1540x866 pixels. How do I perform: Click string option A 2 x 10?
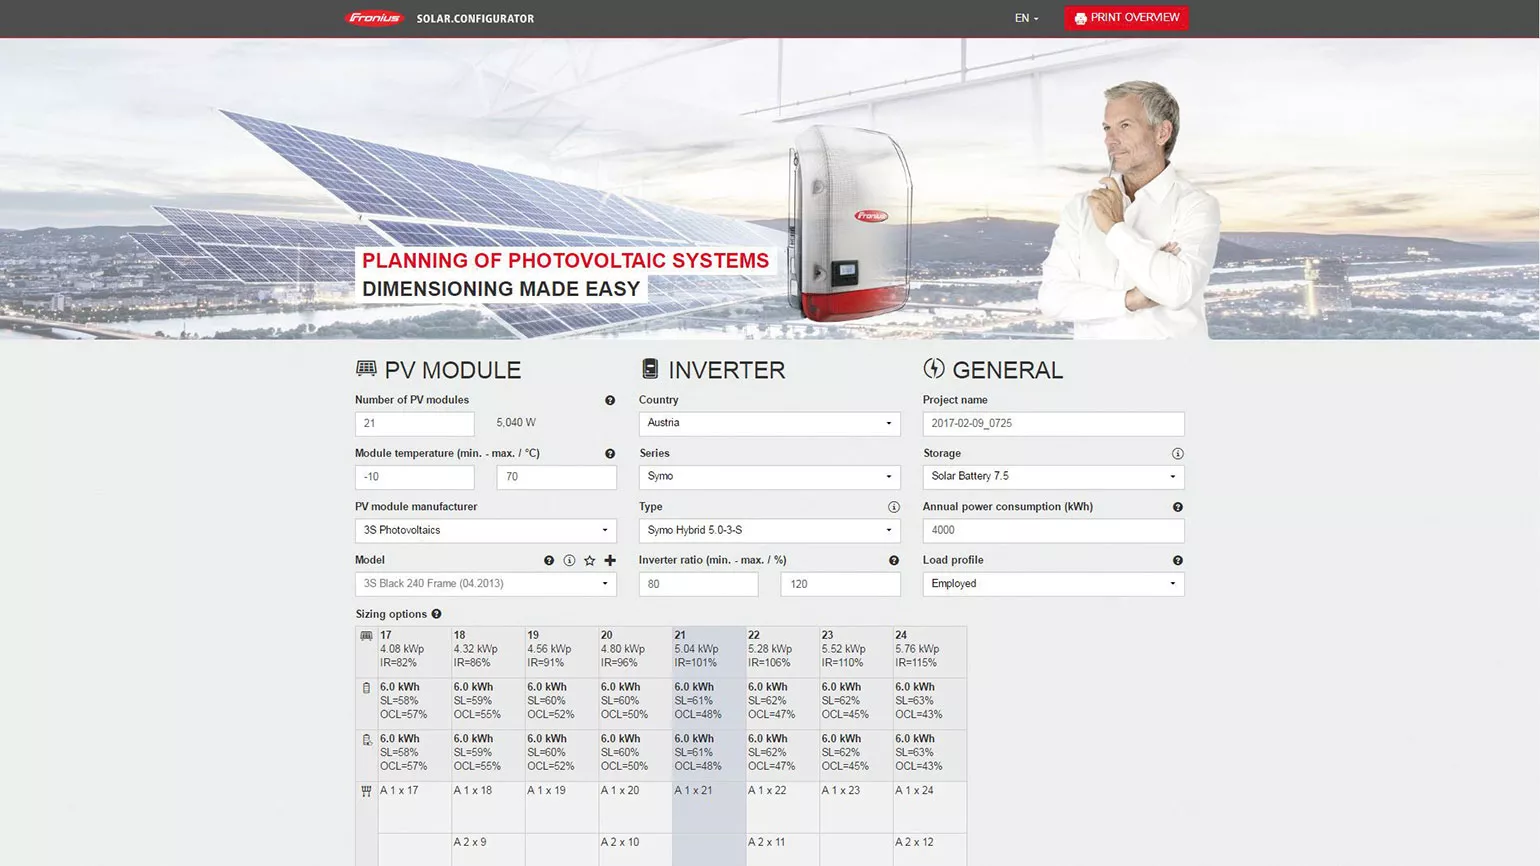click(620, 843)
